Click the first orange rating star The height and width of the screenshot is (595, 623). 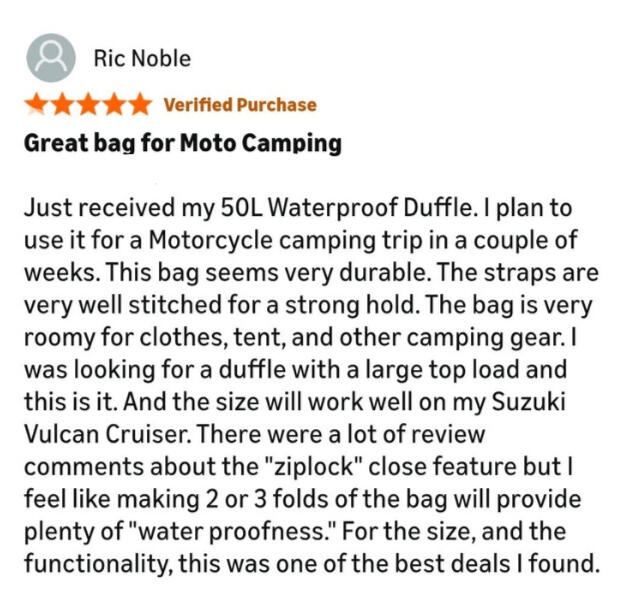click(x=36, y=104)
